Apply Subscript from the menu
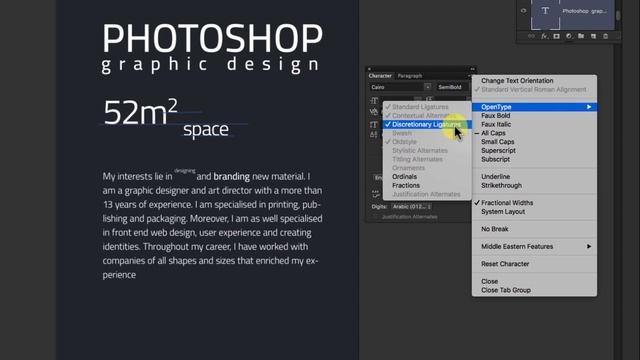 tap(534, 159)
